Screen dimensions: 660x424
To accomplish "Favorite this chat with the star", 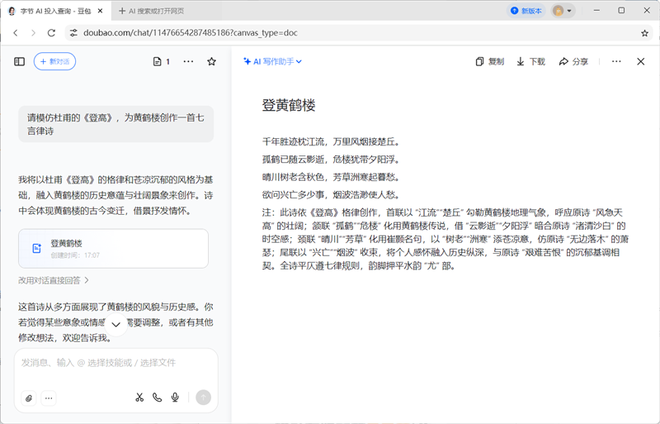I will point(211,62).
